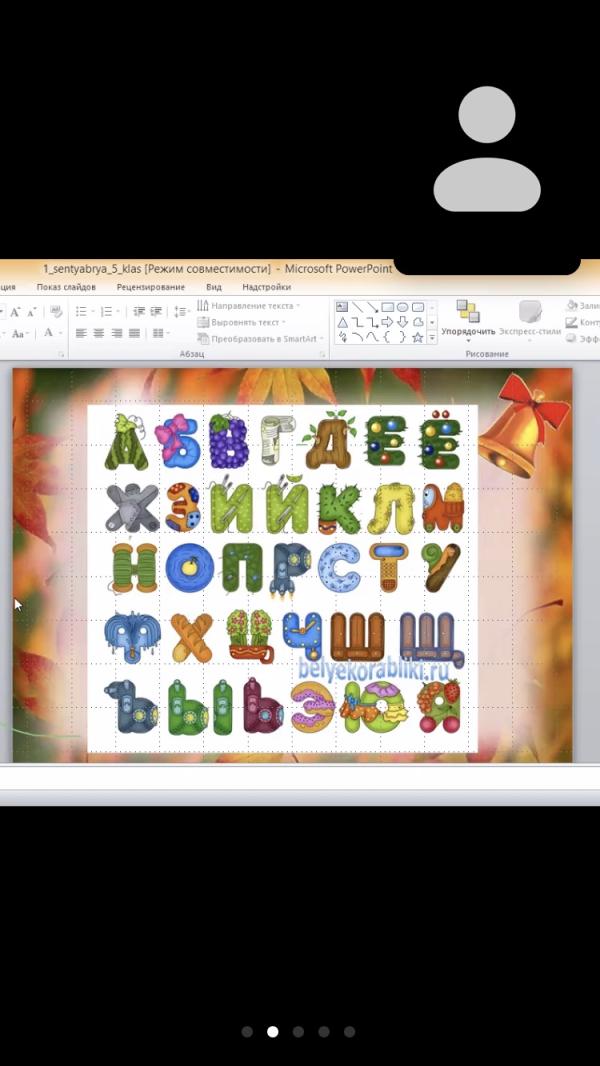Toggle align text left
The height and width of the screenshot is (1066, 600).
tap(81, 333)
